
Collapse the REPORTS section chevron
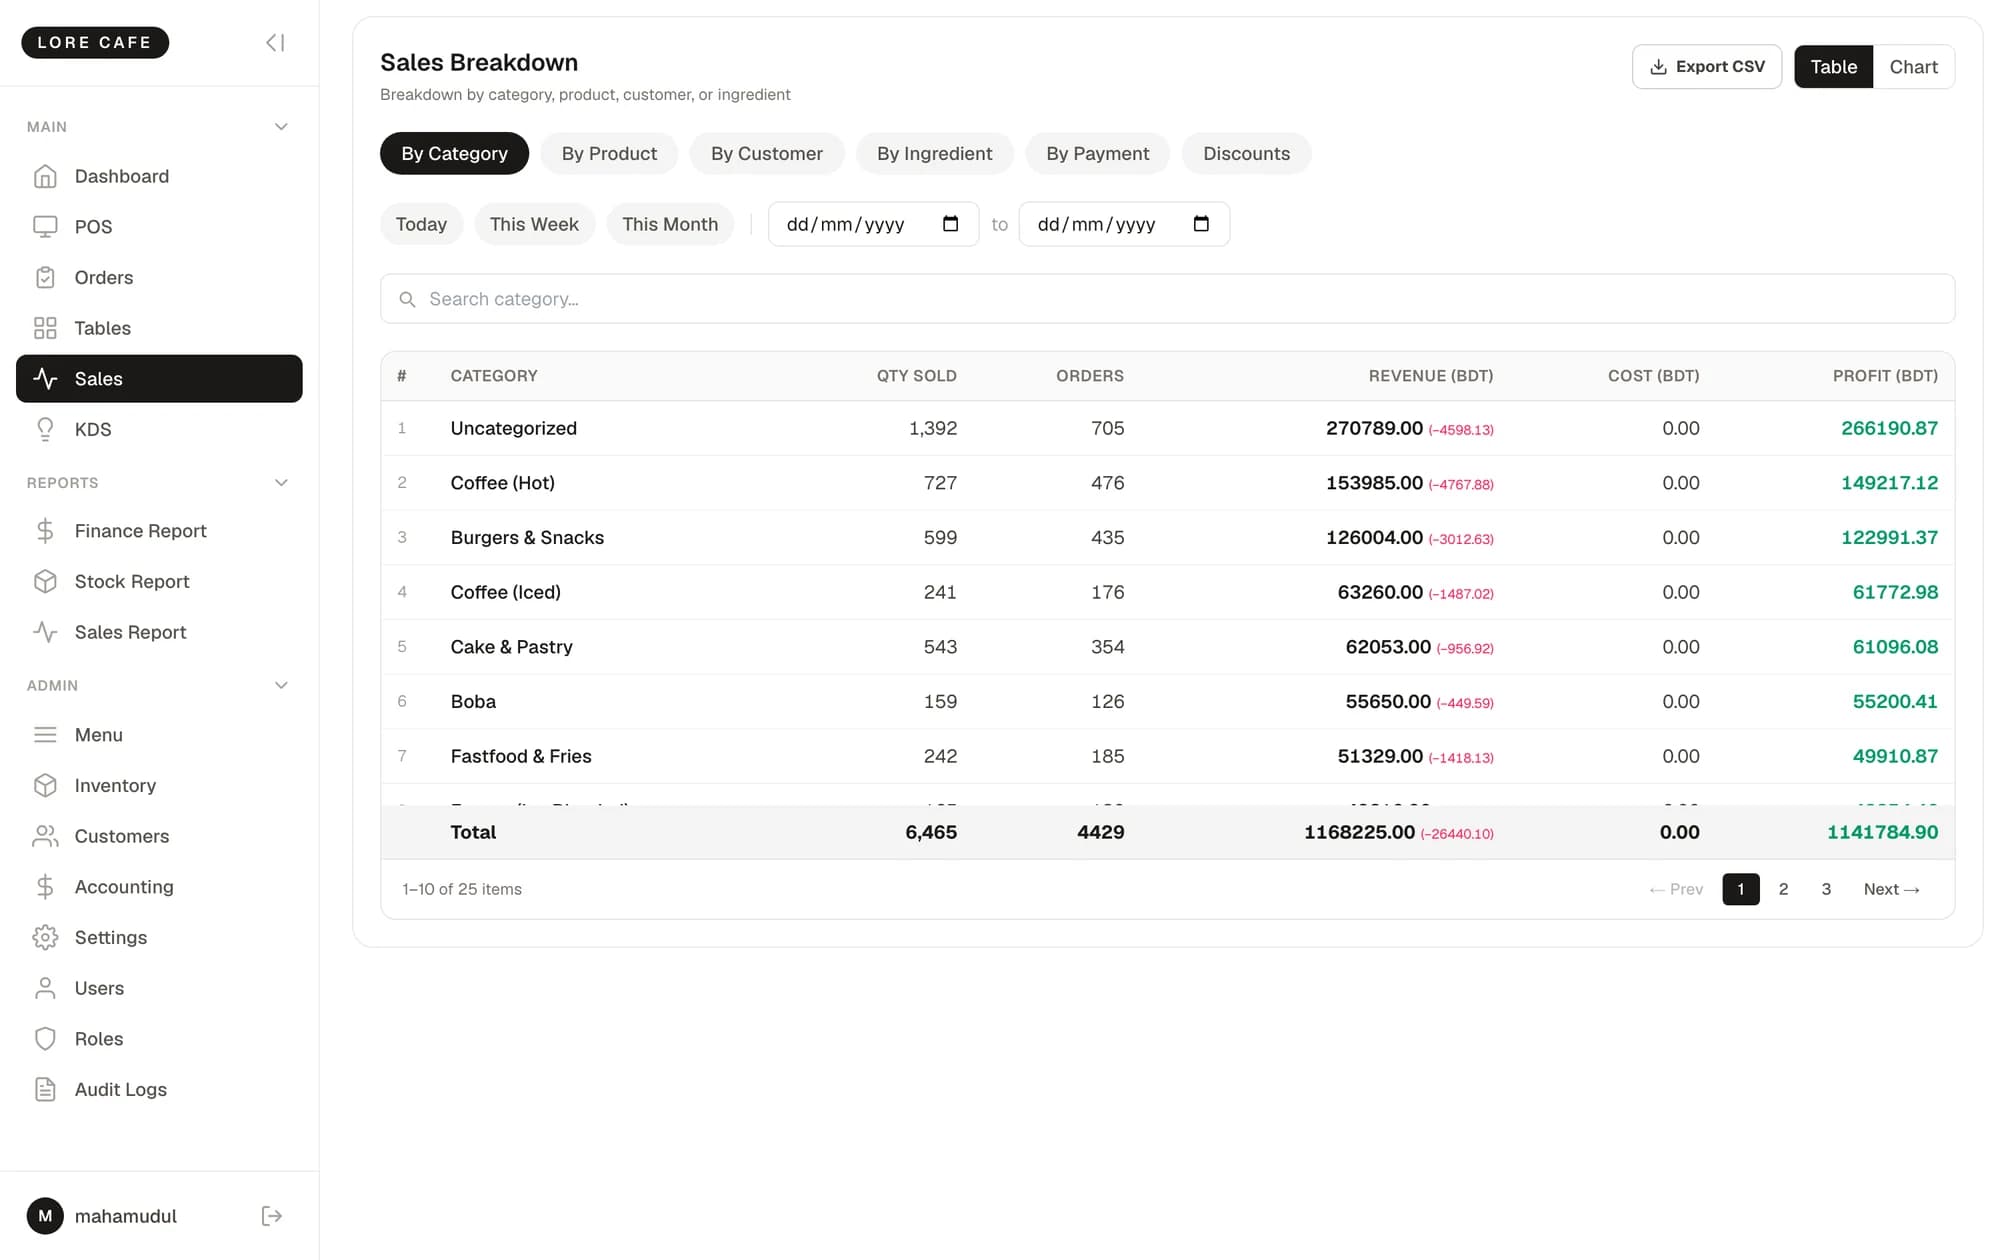281,483
